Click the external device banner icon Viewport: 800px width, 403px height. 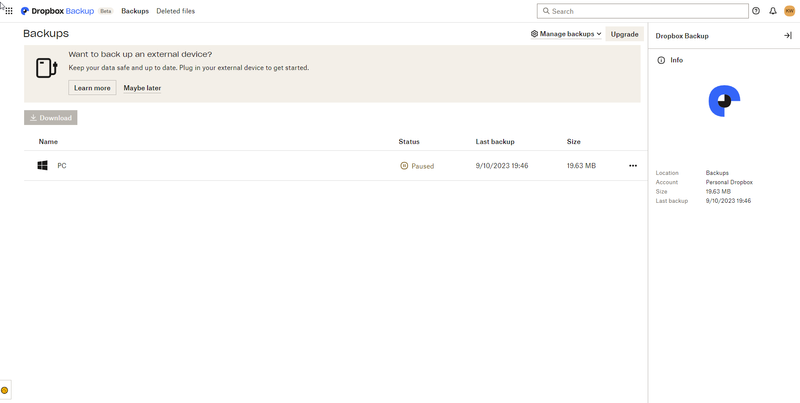46,68
